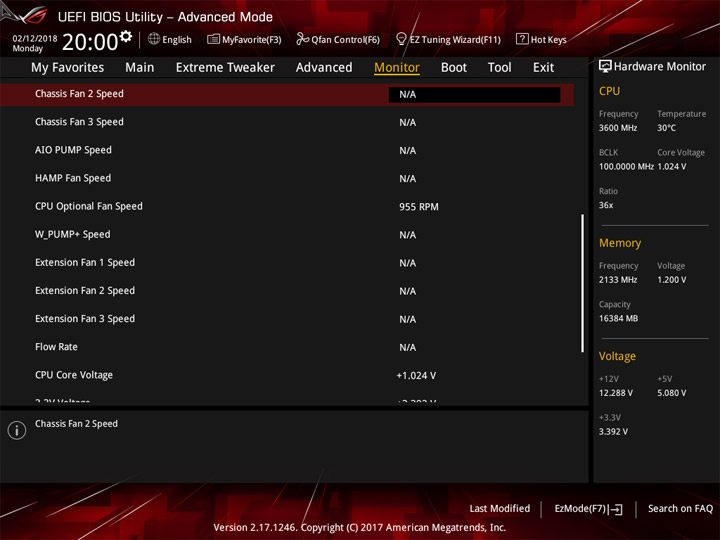Open the My Favorites tab
The image size is (720, 540).
click(x=68, y=68)
